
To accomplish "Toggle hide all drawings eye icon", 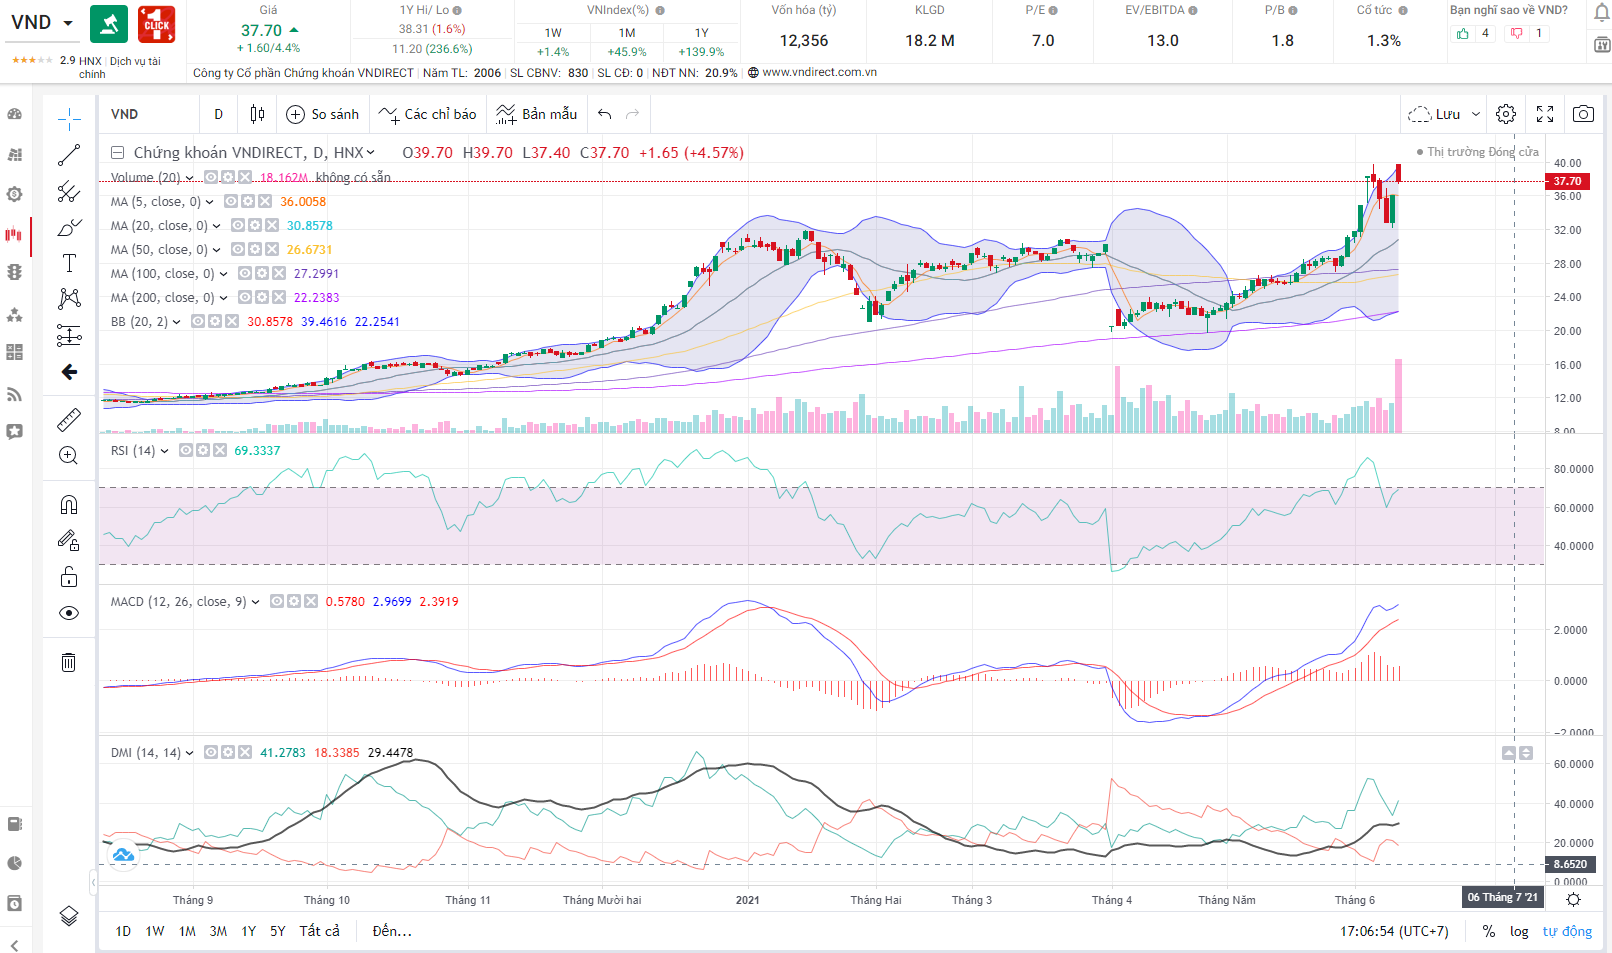I will [x=69, y=613].
